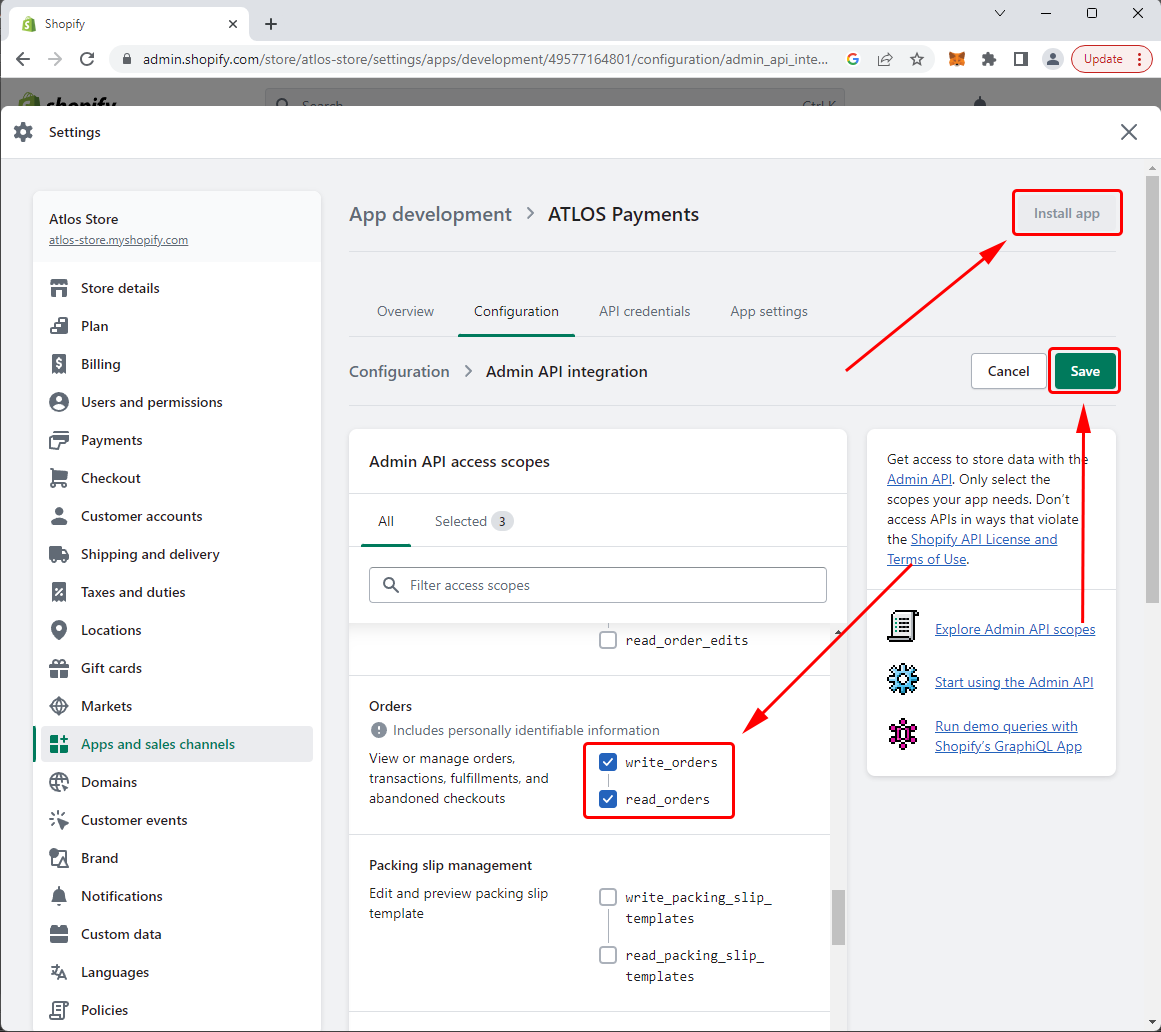Enable read_packing_slip_templates scope

(608, 955)
